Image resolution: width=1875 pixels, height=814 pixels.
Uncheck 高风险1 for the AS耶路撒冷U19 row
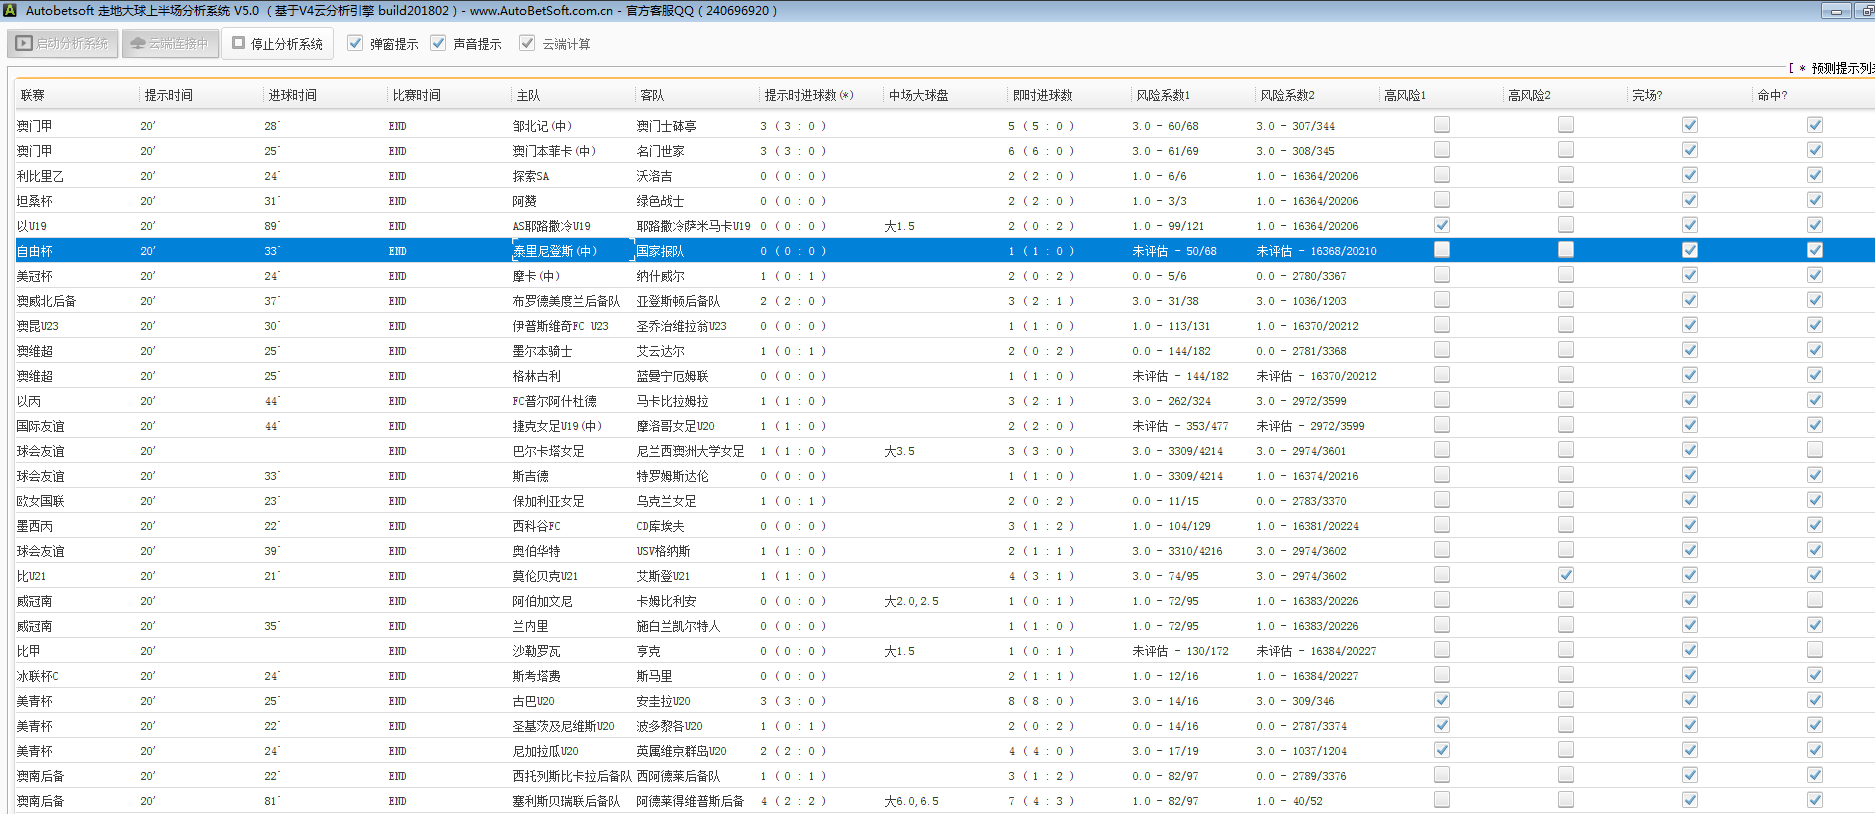tap(1441, 225)
